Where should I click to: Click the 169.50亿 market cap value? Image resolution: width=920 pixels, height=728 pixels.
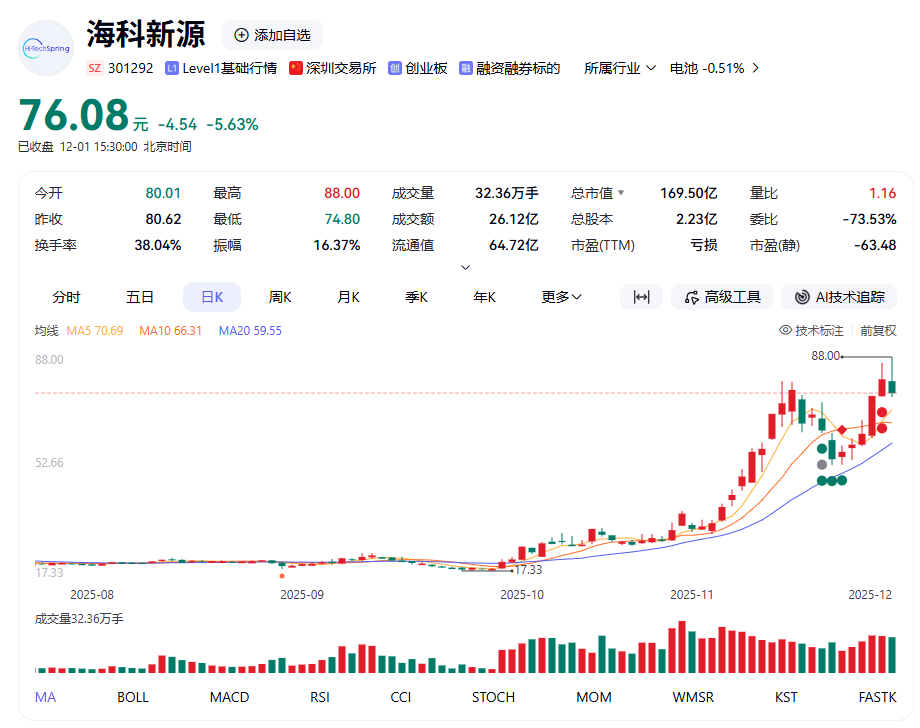tap(688, 193)
